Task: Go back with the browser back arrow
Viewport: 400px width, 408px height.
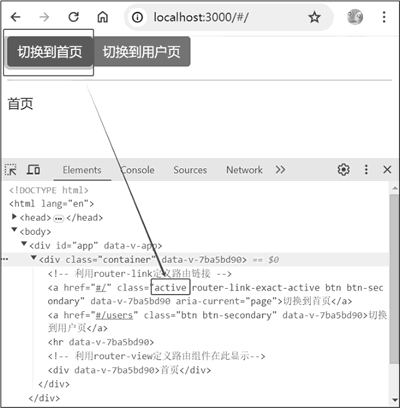Action: click(16, 17)
